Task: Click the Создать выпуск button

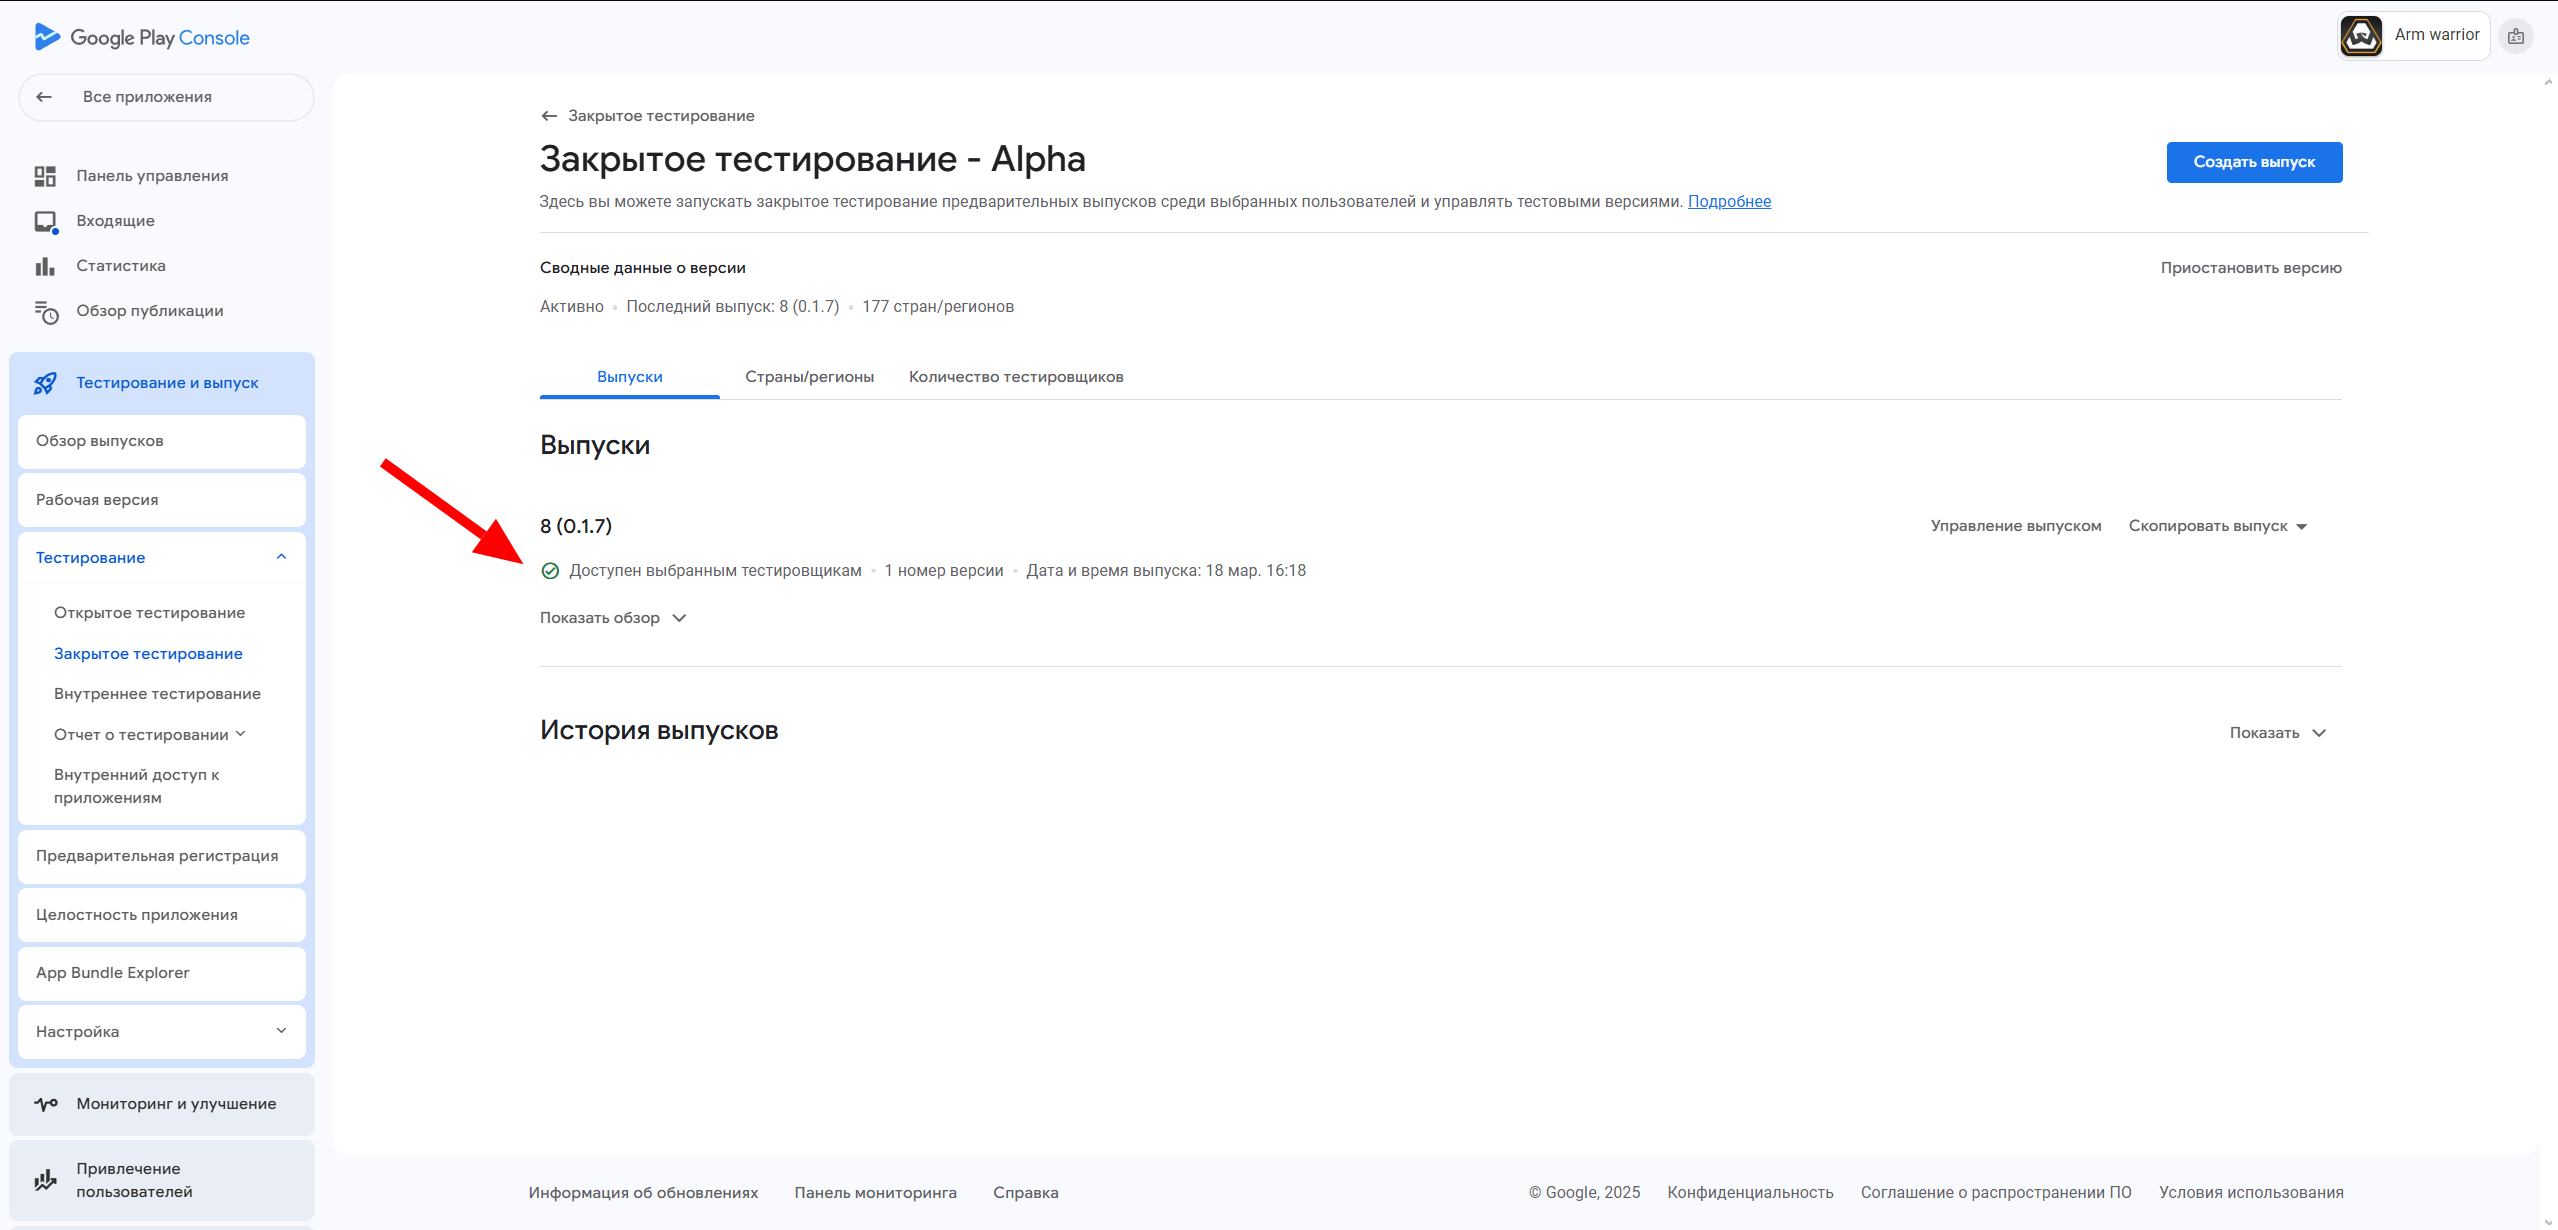Action: [x=2254, y=162]
